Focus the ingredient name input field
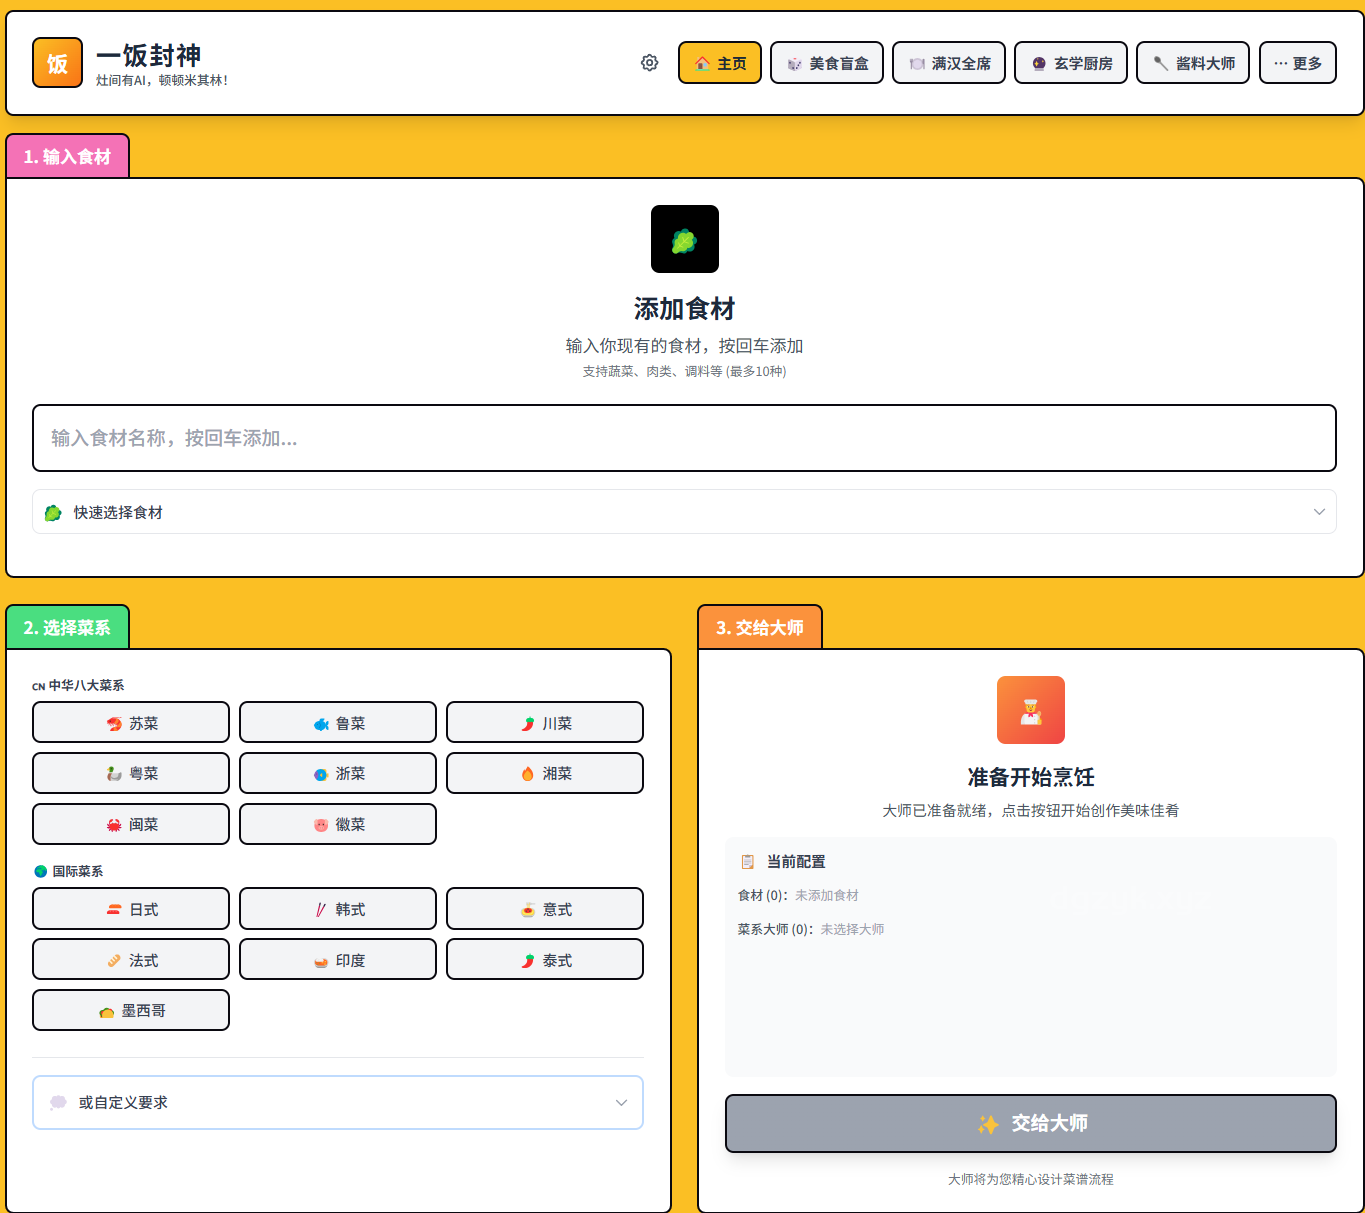The width and height of the screenshot is (1365, 1213). click(x=684, y=438)
